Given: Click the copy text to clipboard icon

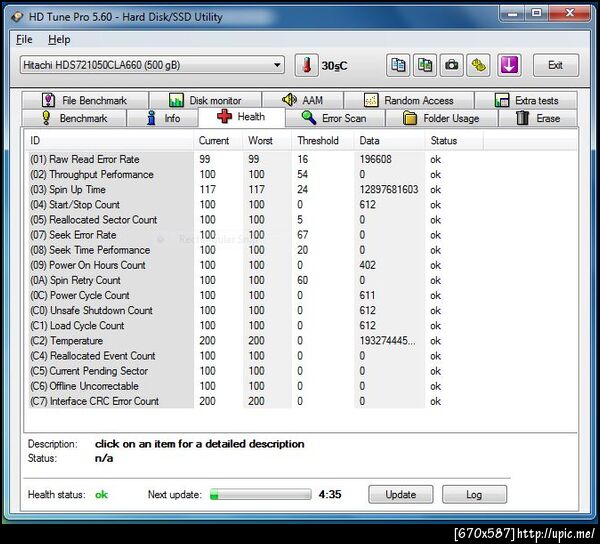Looking at the screenshot, I should pos(398,65).
